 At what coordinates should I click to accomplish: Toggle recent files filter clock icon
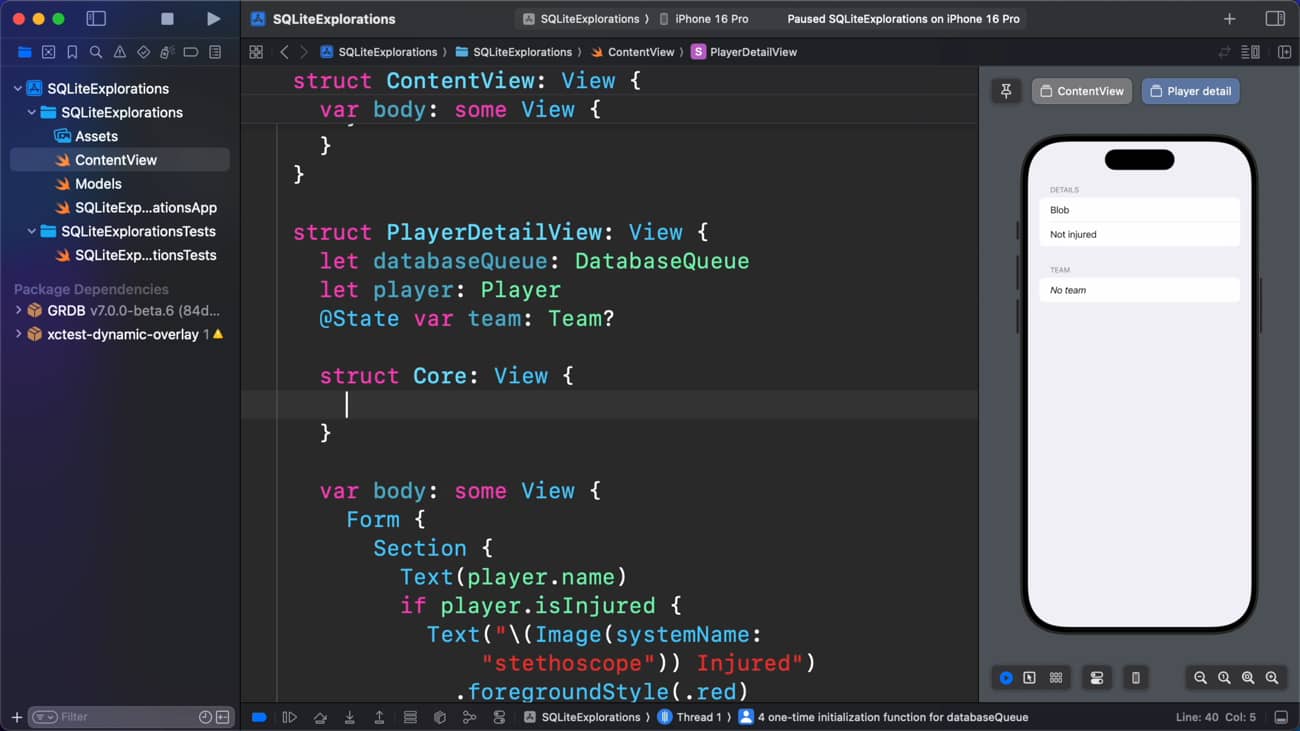[x=205, y=717]
